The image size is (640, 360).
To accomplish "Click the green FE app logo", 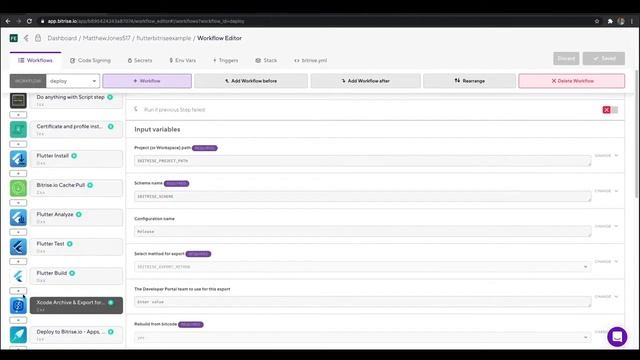I will pos(13,38).
